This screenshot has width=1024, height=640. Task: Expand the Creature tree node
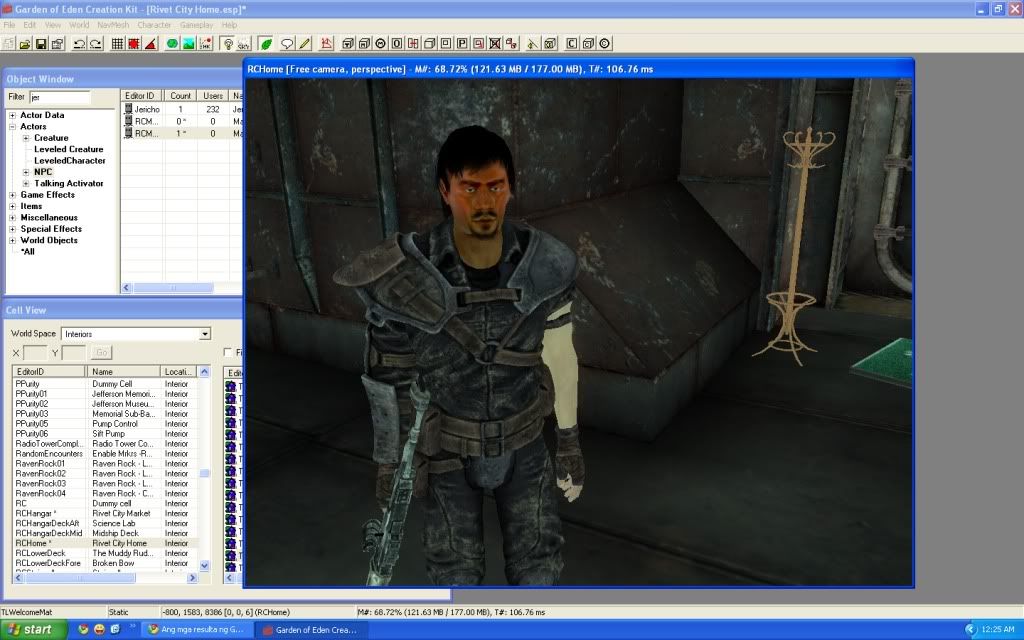tap(26, 138)
